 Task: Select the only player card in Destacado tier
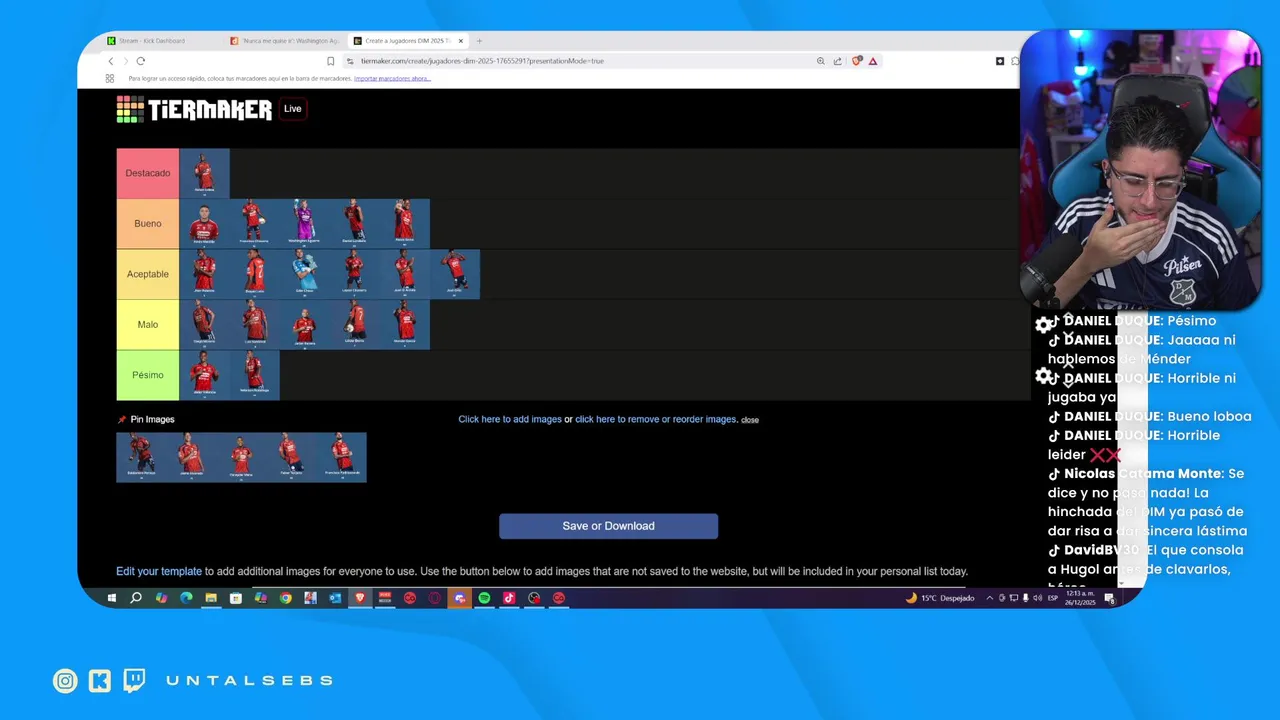pyautogui.click(x=204, y=173)
